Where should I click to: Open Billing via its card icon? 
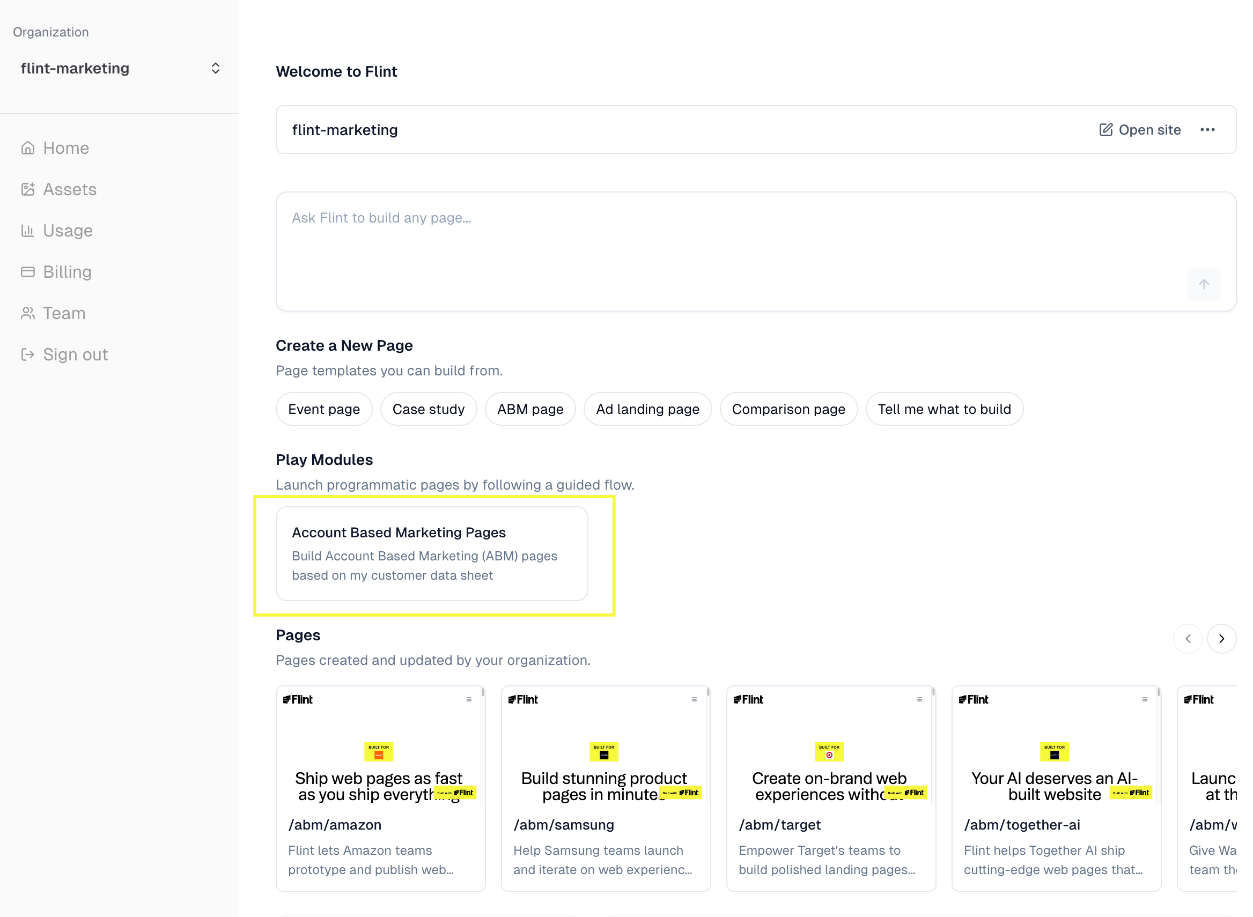(x=30, y=271)
